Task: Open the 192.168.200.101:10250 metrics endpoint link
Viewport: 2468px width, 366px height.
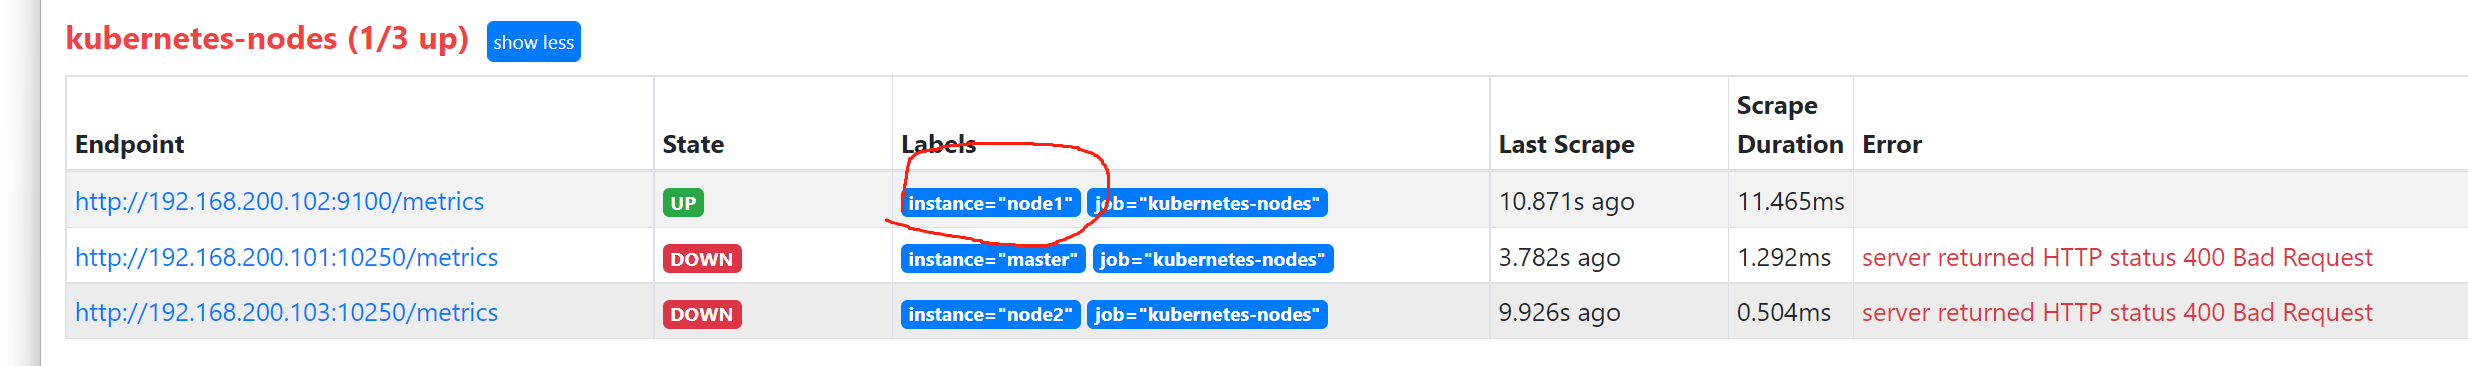Action: (x=286, y=258)
